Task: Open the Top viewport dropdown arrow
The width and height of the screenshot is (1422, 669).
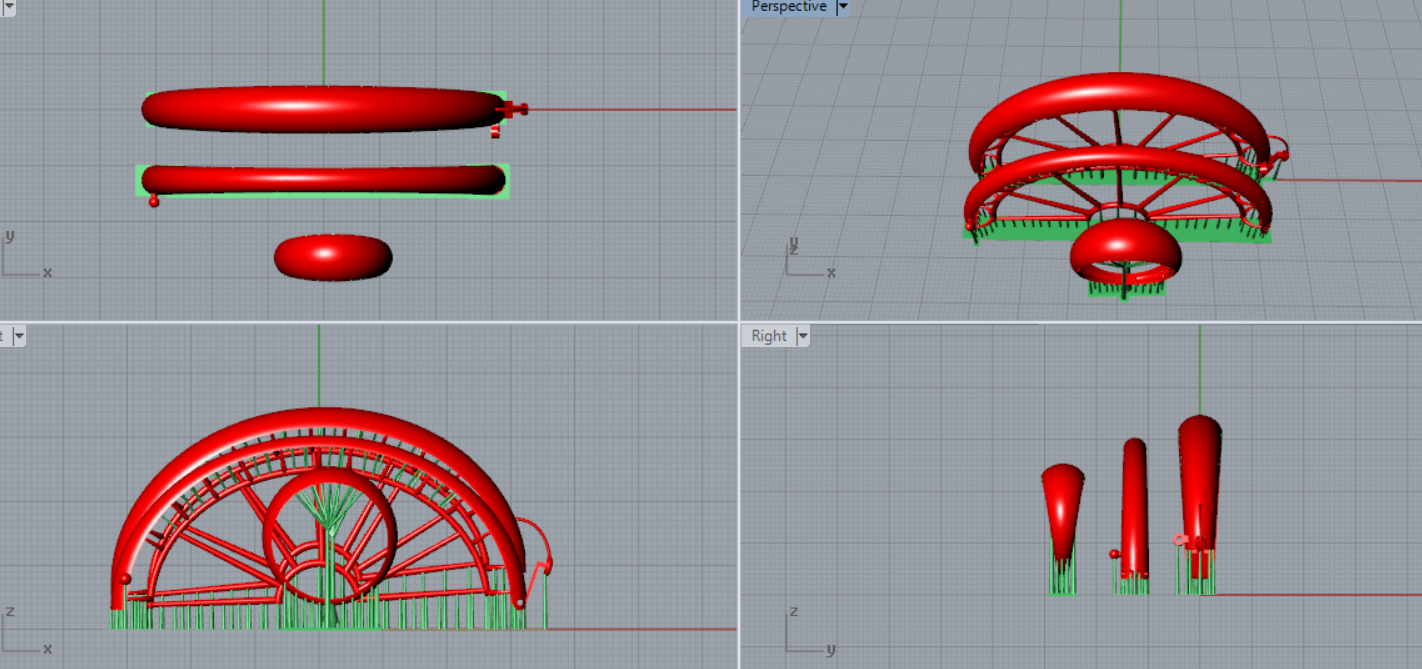Action: coord(10,6)
